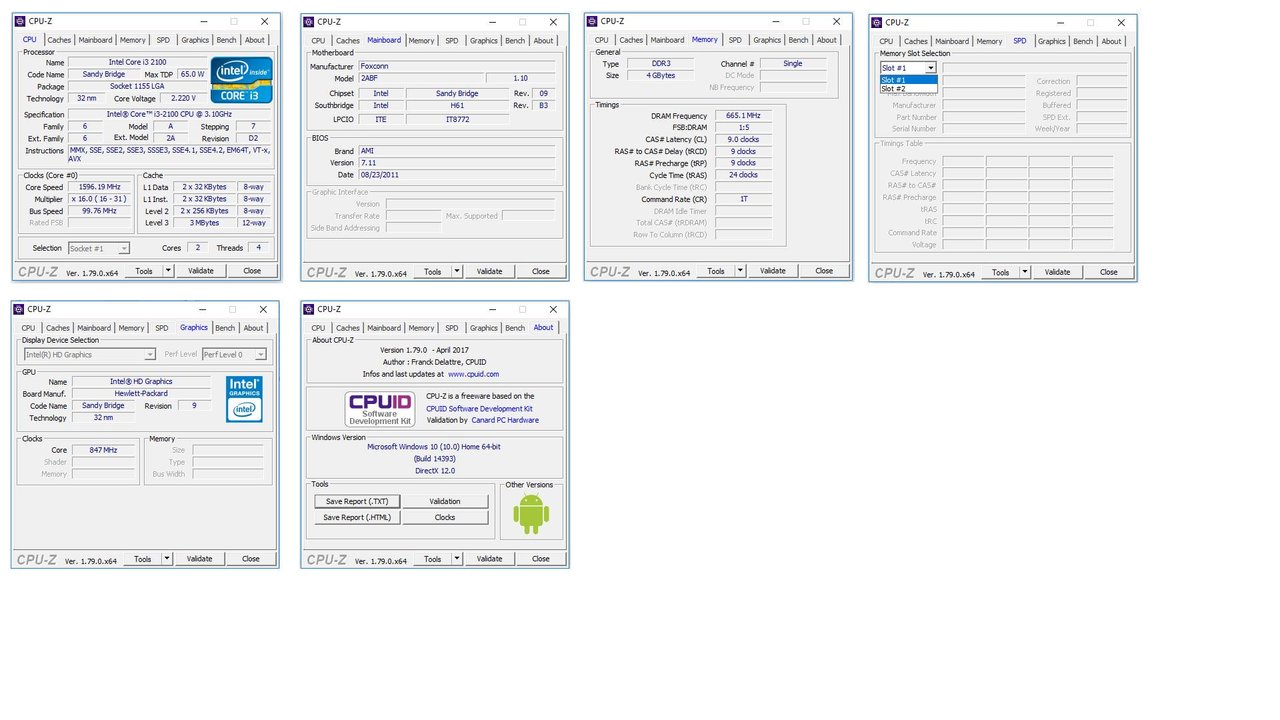Open Tools arrow in About window
This screenshot has width=1280, height=720.
457,559
